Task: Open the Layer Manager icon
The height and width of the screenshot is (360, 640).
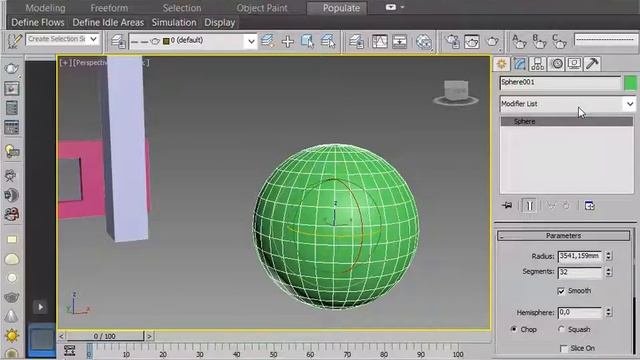Action: click(118, 41)
